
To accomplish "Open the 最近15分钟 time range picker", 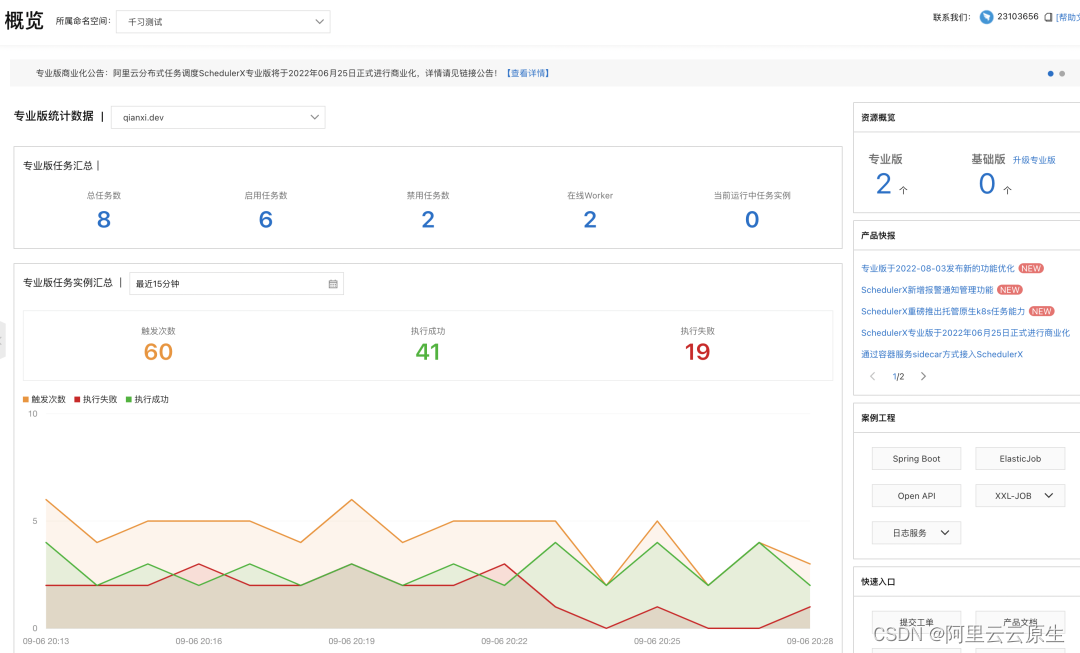I will 236,284.
